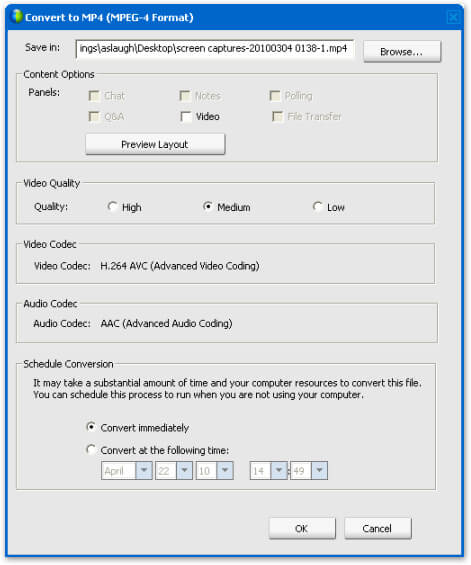Enable the Chat panel checkbox
The image size is (471, 565).
(94, 96)
